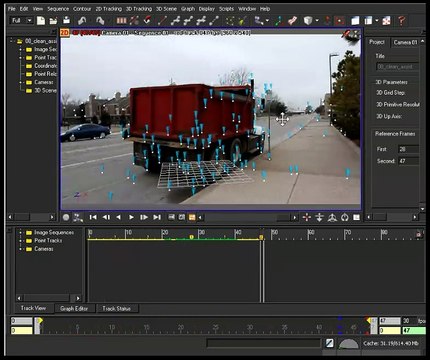Select the Project properties tab
This screenshot has width=430, height=360.
[377, 42]
